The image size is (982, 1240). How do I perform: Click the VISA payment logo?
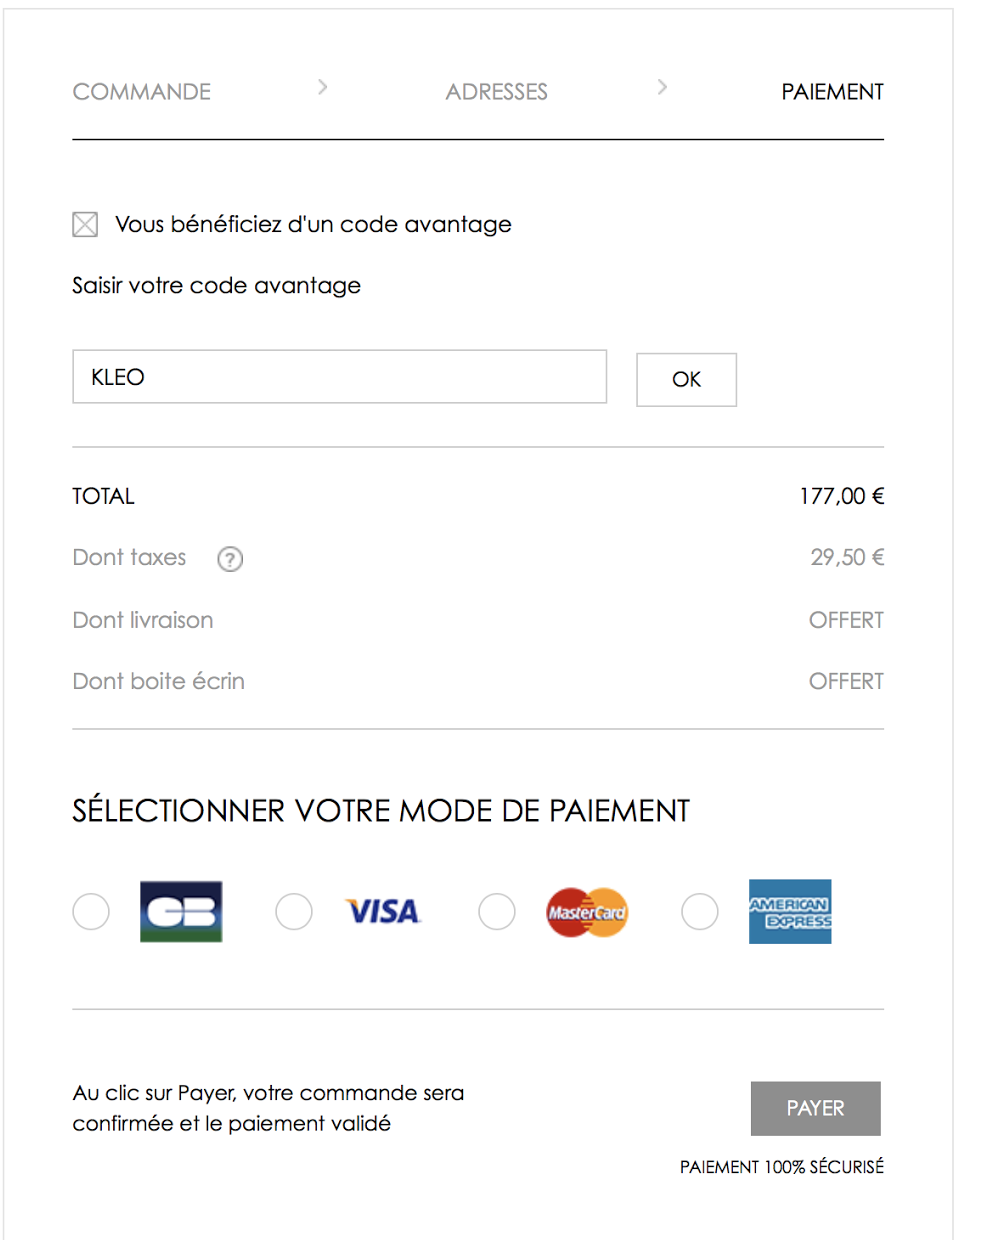click(383, 911)
